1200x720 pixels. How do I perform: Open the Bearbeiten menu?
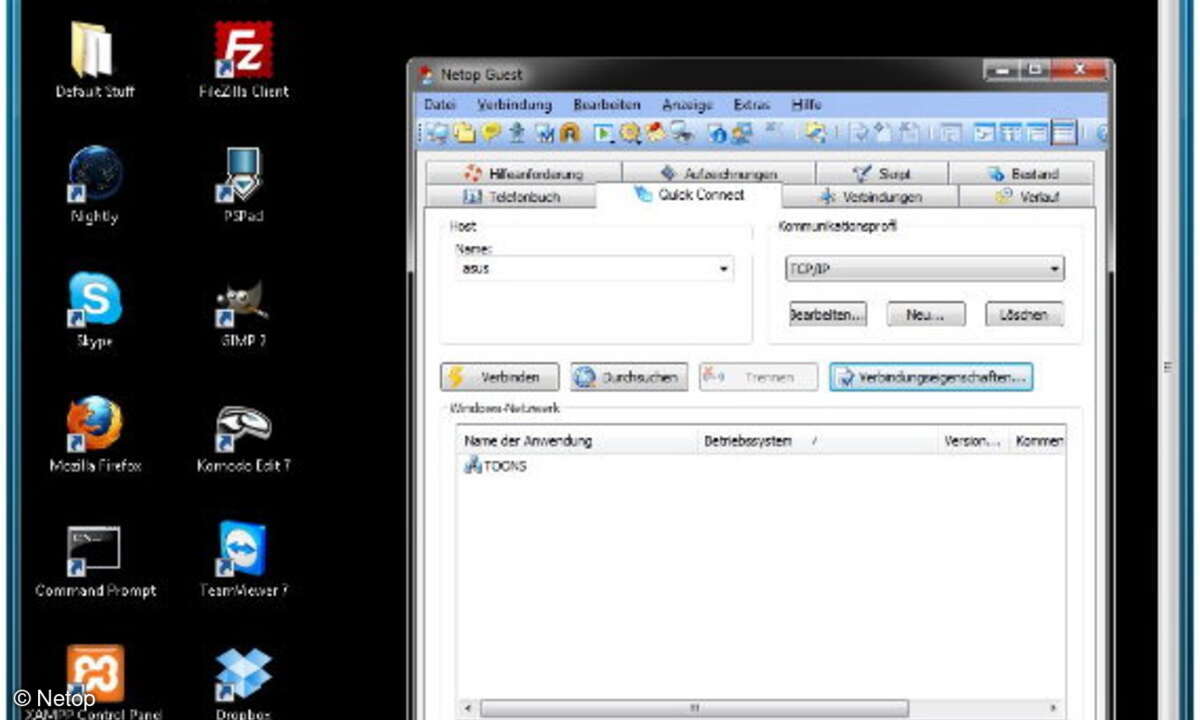[607, 104]
